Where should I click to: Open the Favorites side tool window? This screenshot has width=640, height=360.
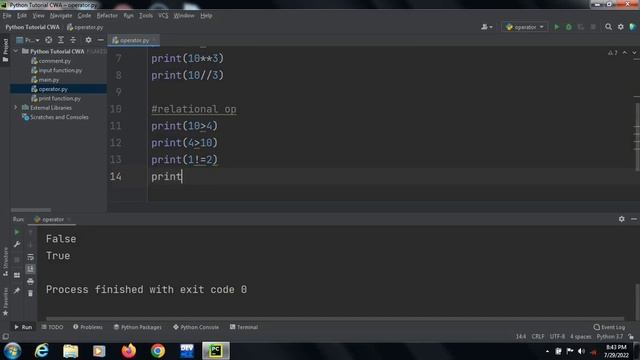click(5, 302)
